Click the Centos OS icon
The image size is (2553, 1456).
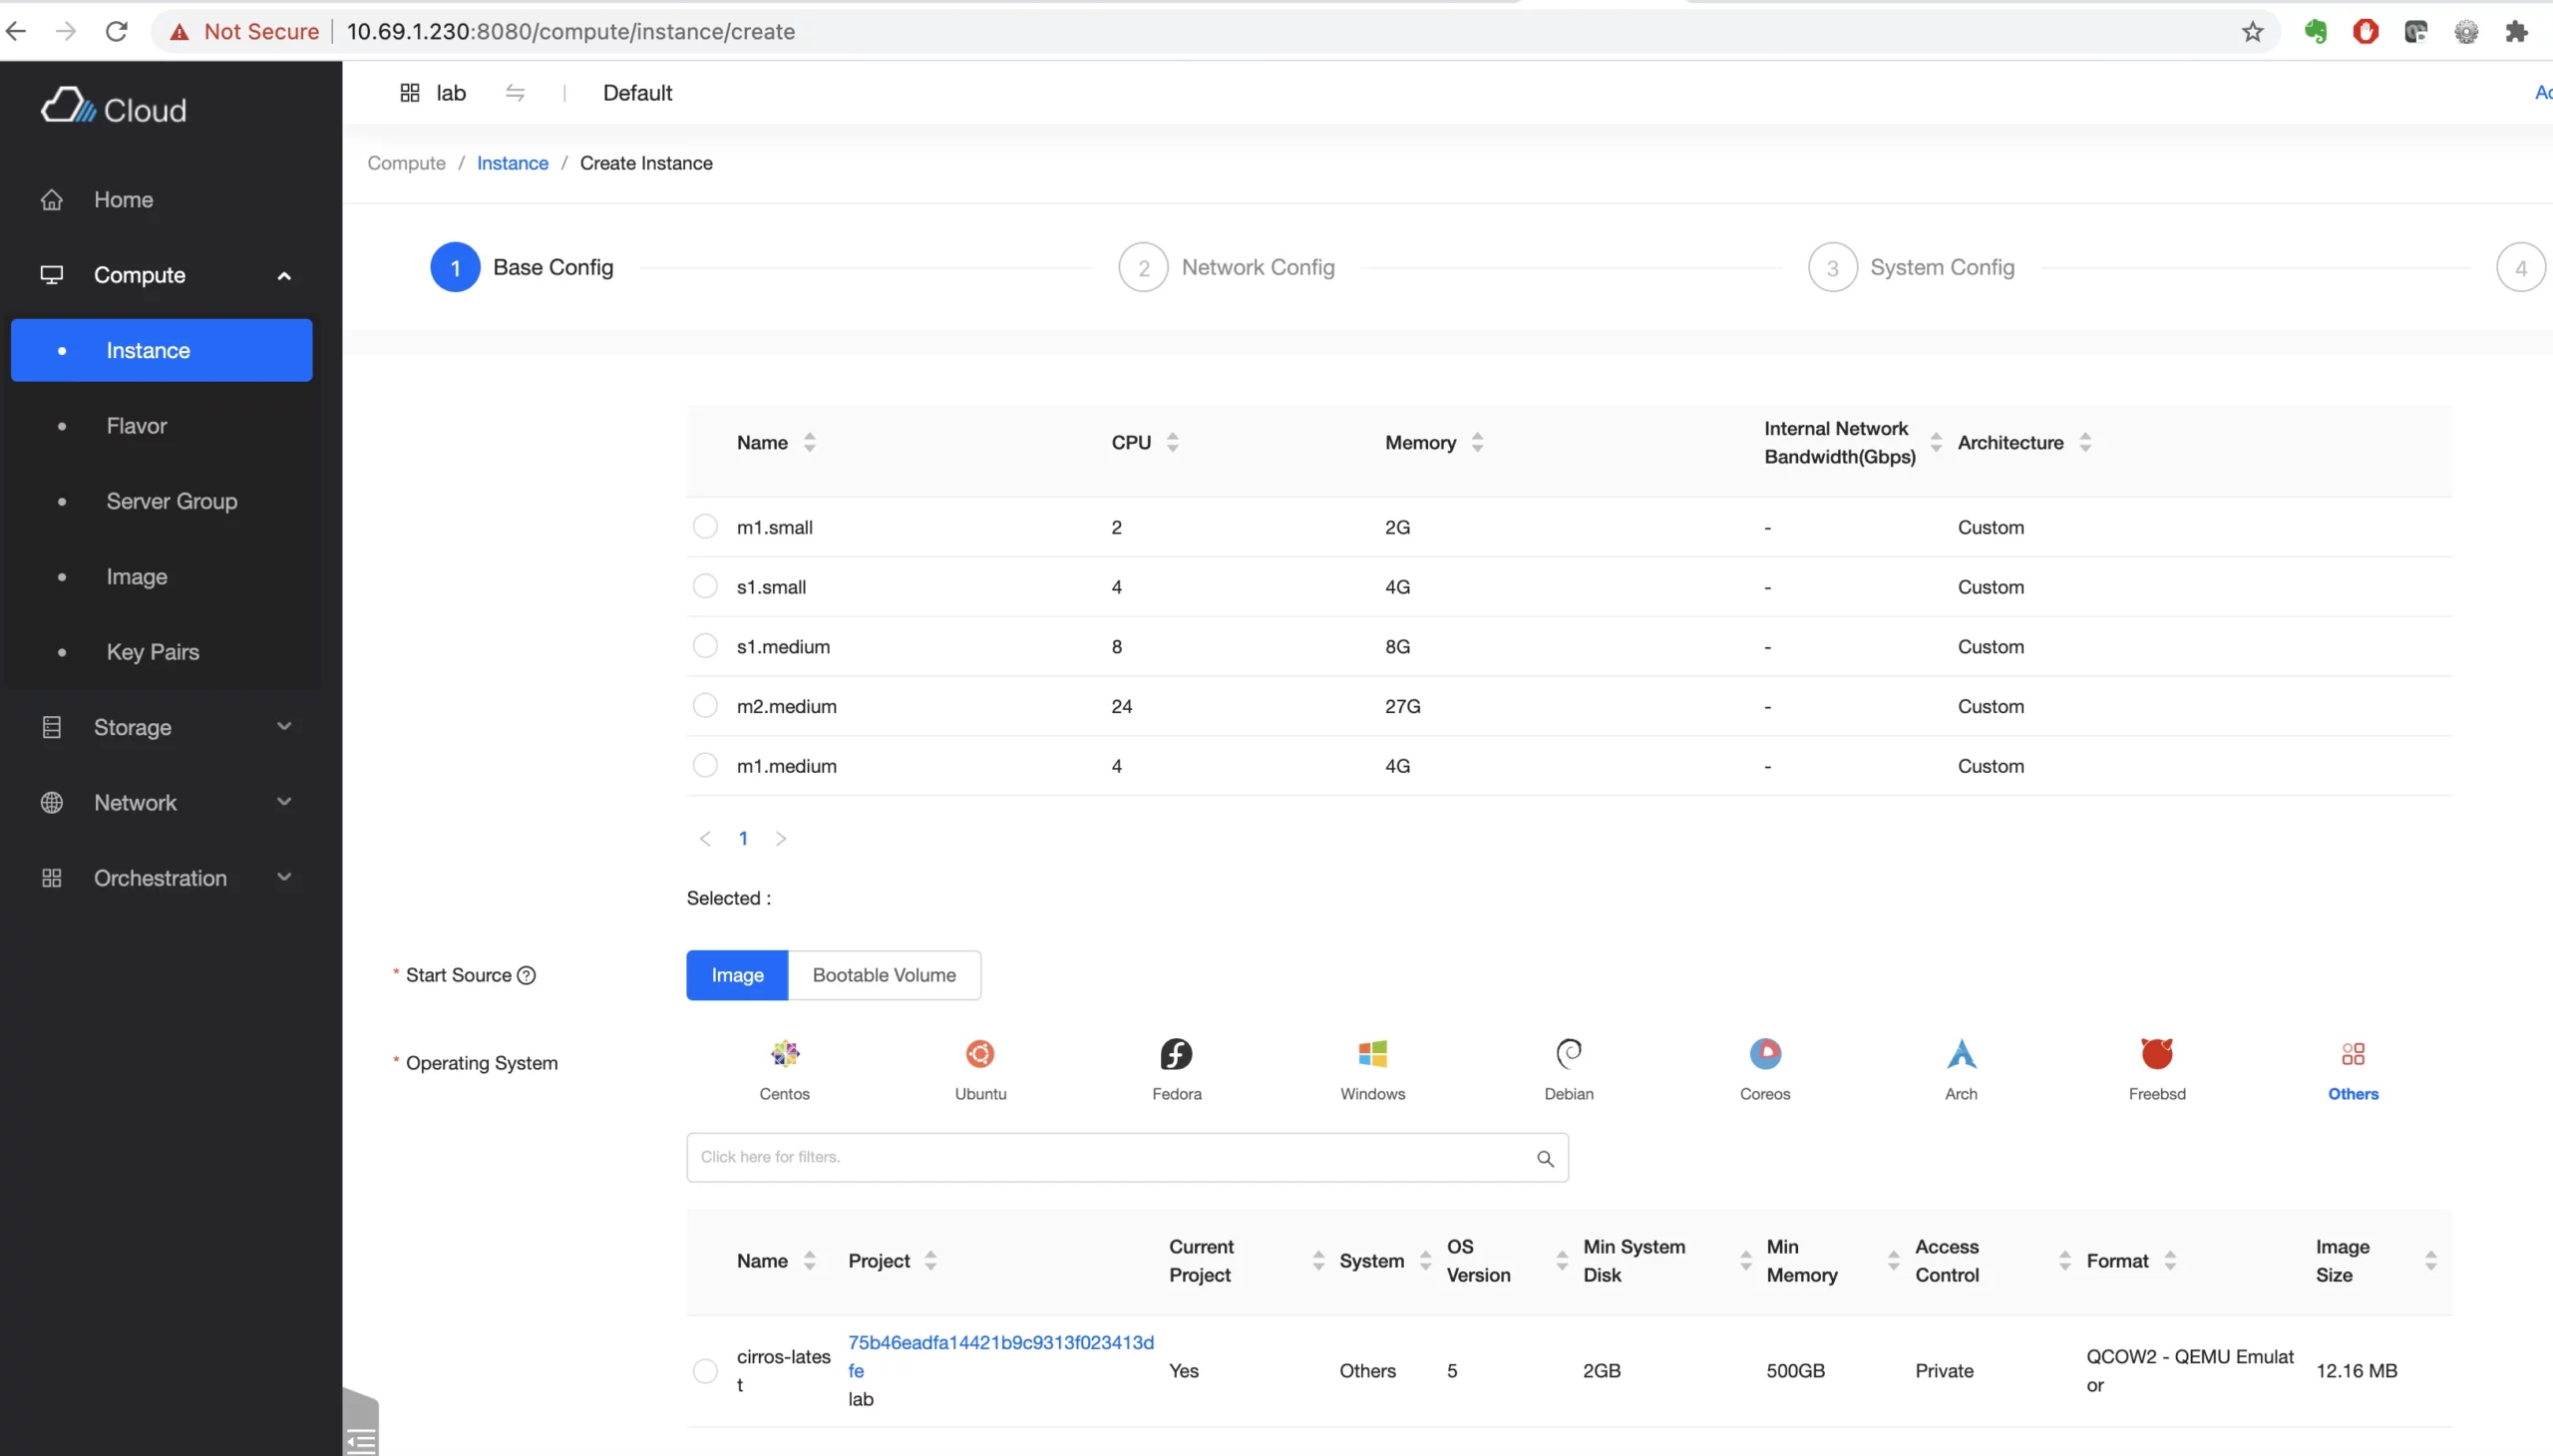pos(784,1054)
